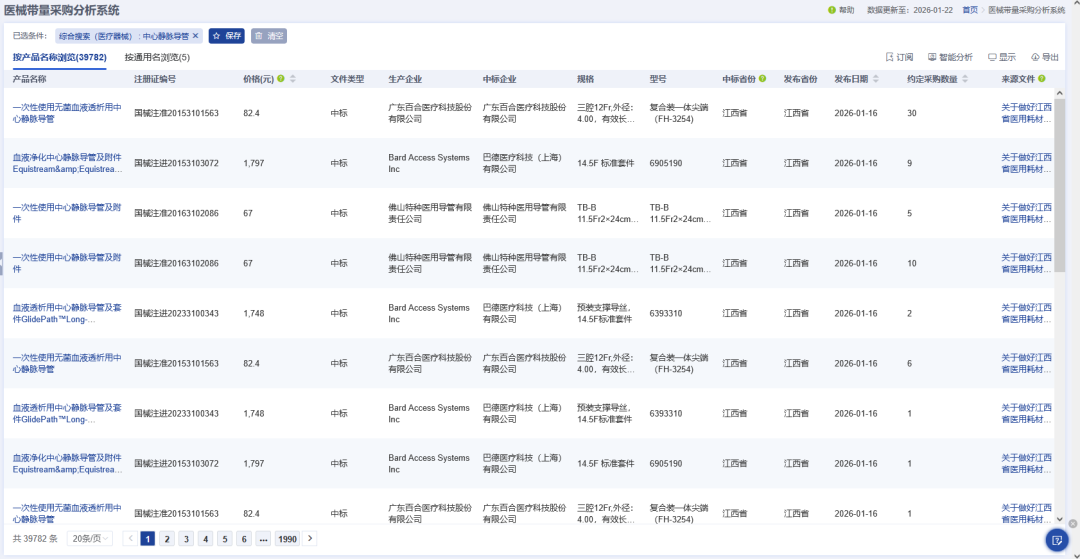Click the green help icon beside 价格(元)

coord(280,79)
